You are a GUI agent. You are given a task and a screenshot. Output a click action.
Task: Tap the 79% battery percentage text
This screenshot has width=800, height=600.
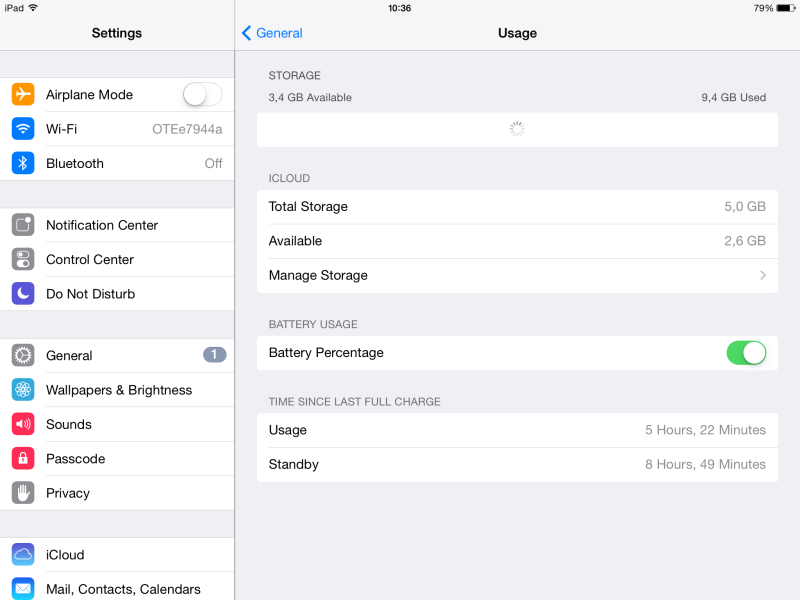(763, 8)
